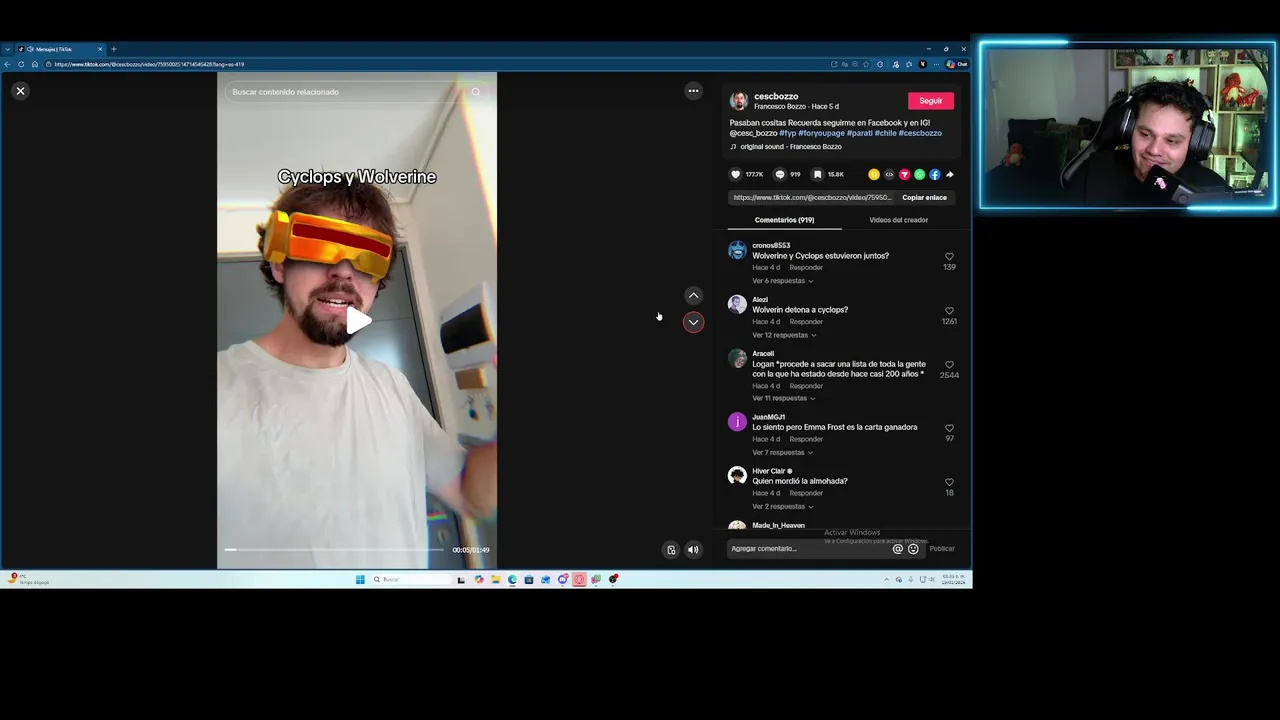Click the browser back arrow
This screenshot has width=1280, height=720.
(x=7, y=64)
